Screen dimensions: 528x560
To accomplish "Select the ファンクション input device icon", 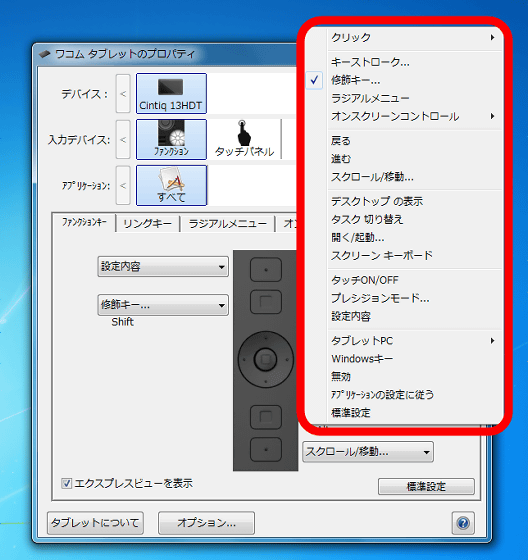I will (x=171, y=139).
